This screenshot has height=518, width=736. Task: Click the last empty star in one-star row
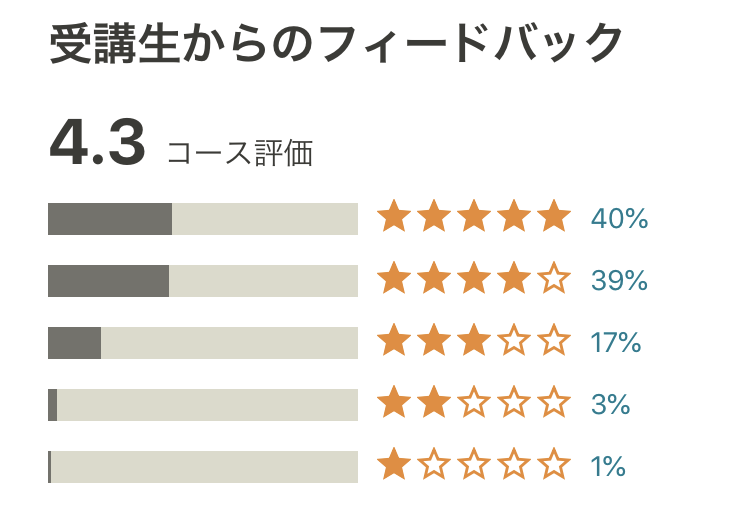tap(553, 465)
